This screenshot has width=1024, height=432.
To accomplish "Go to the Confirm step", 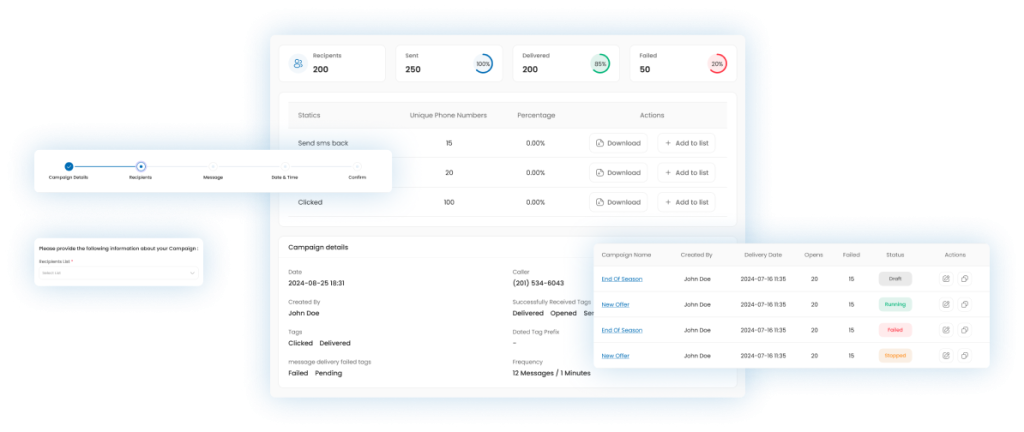I will pos(357,166).
